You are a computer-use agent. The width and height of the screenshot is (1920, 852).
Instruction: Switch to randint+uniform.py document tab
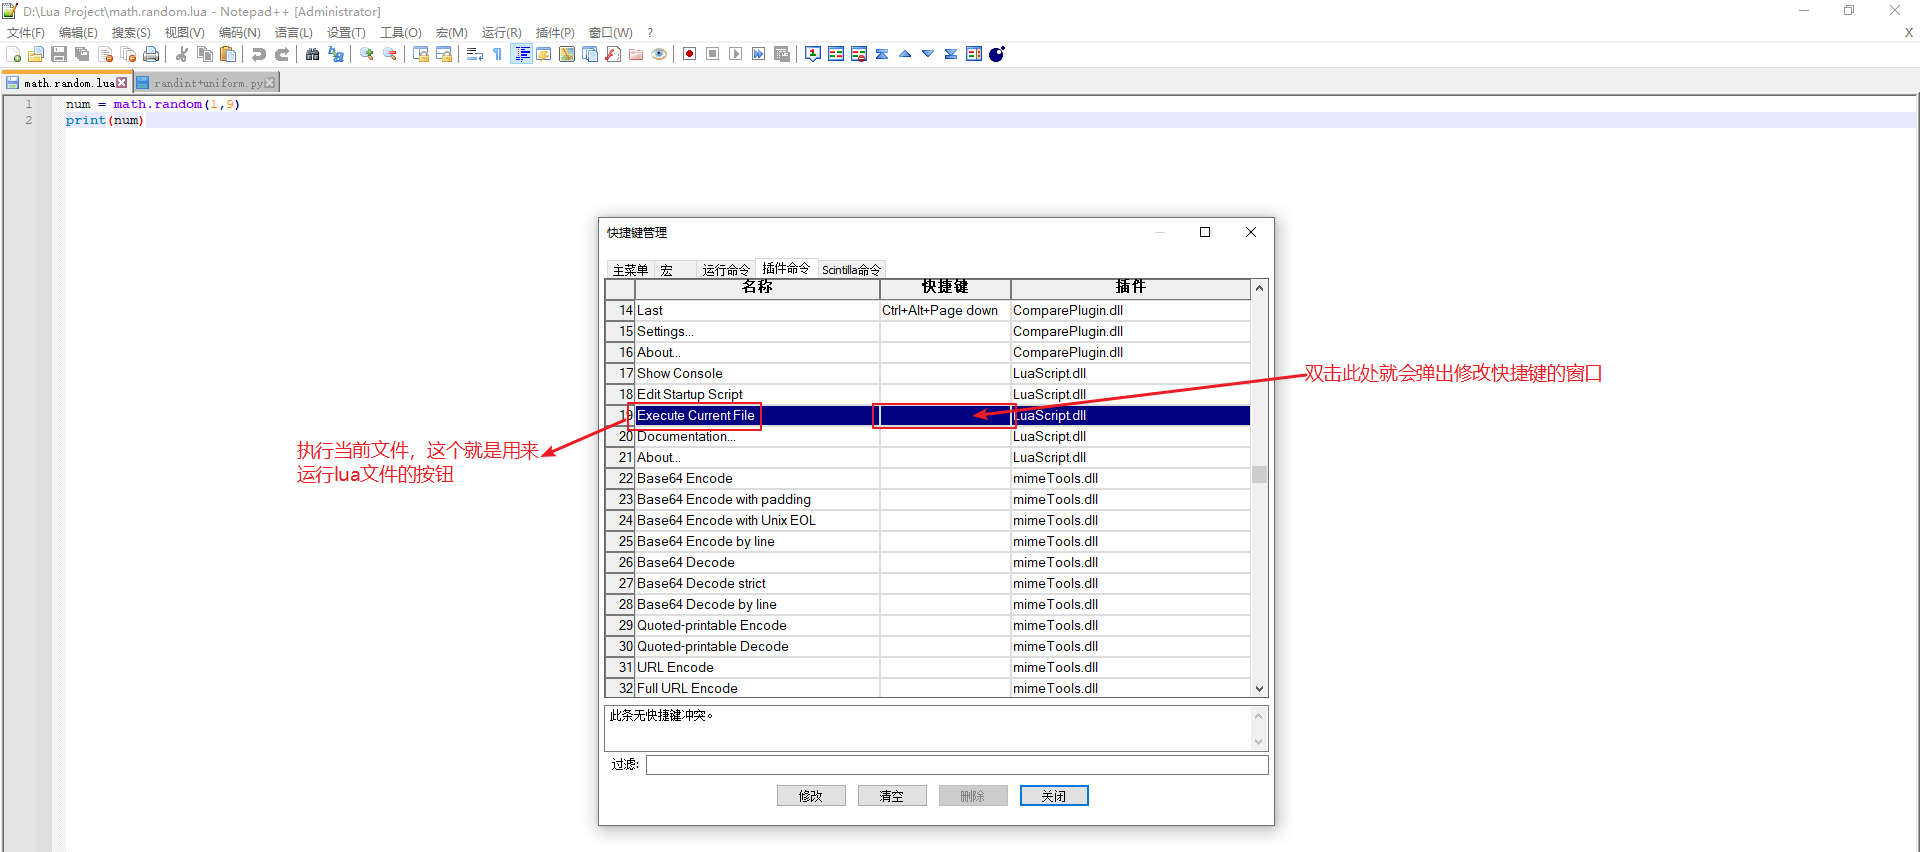coord(205,83)
